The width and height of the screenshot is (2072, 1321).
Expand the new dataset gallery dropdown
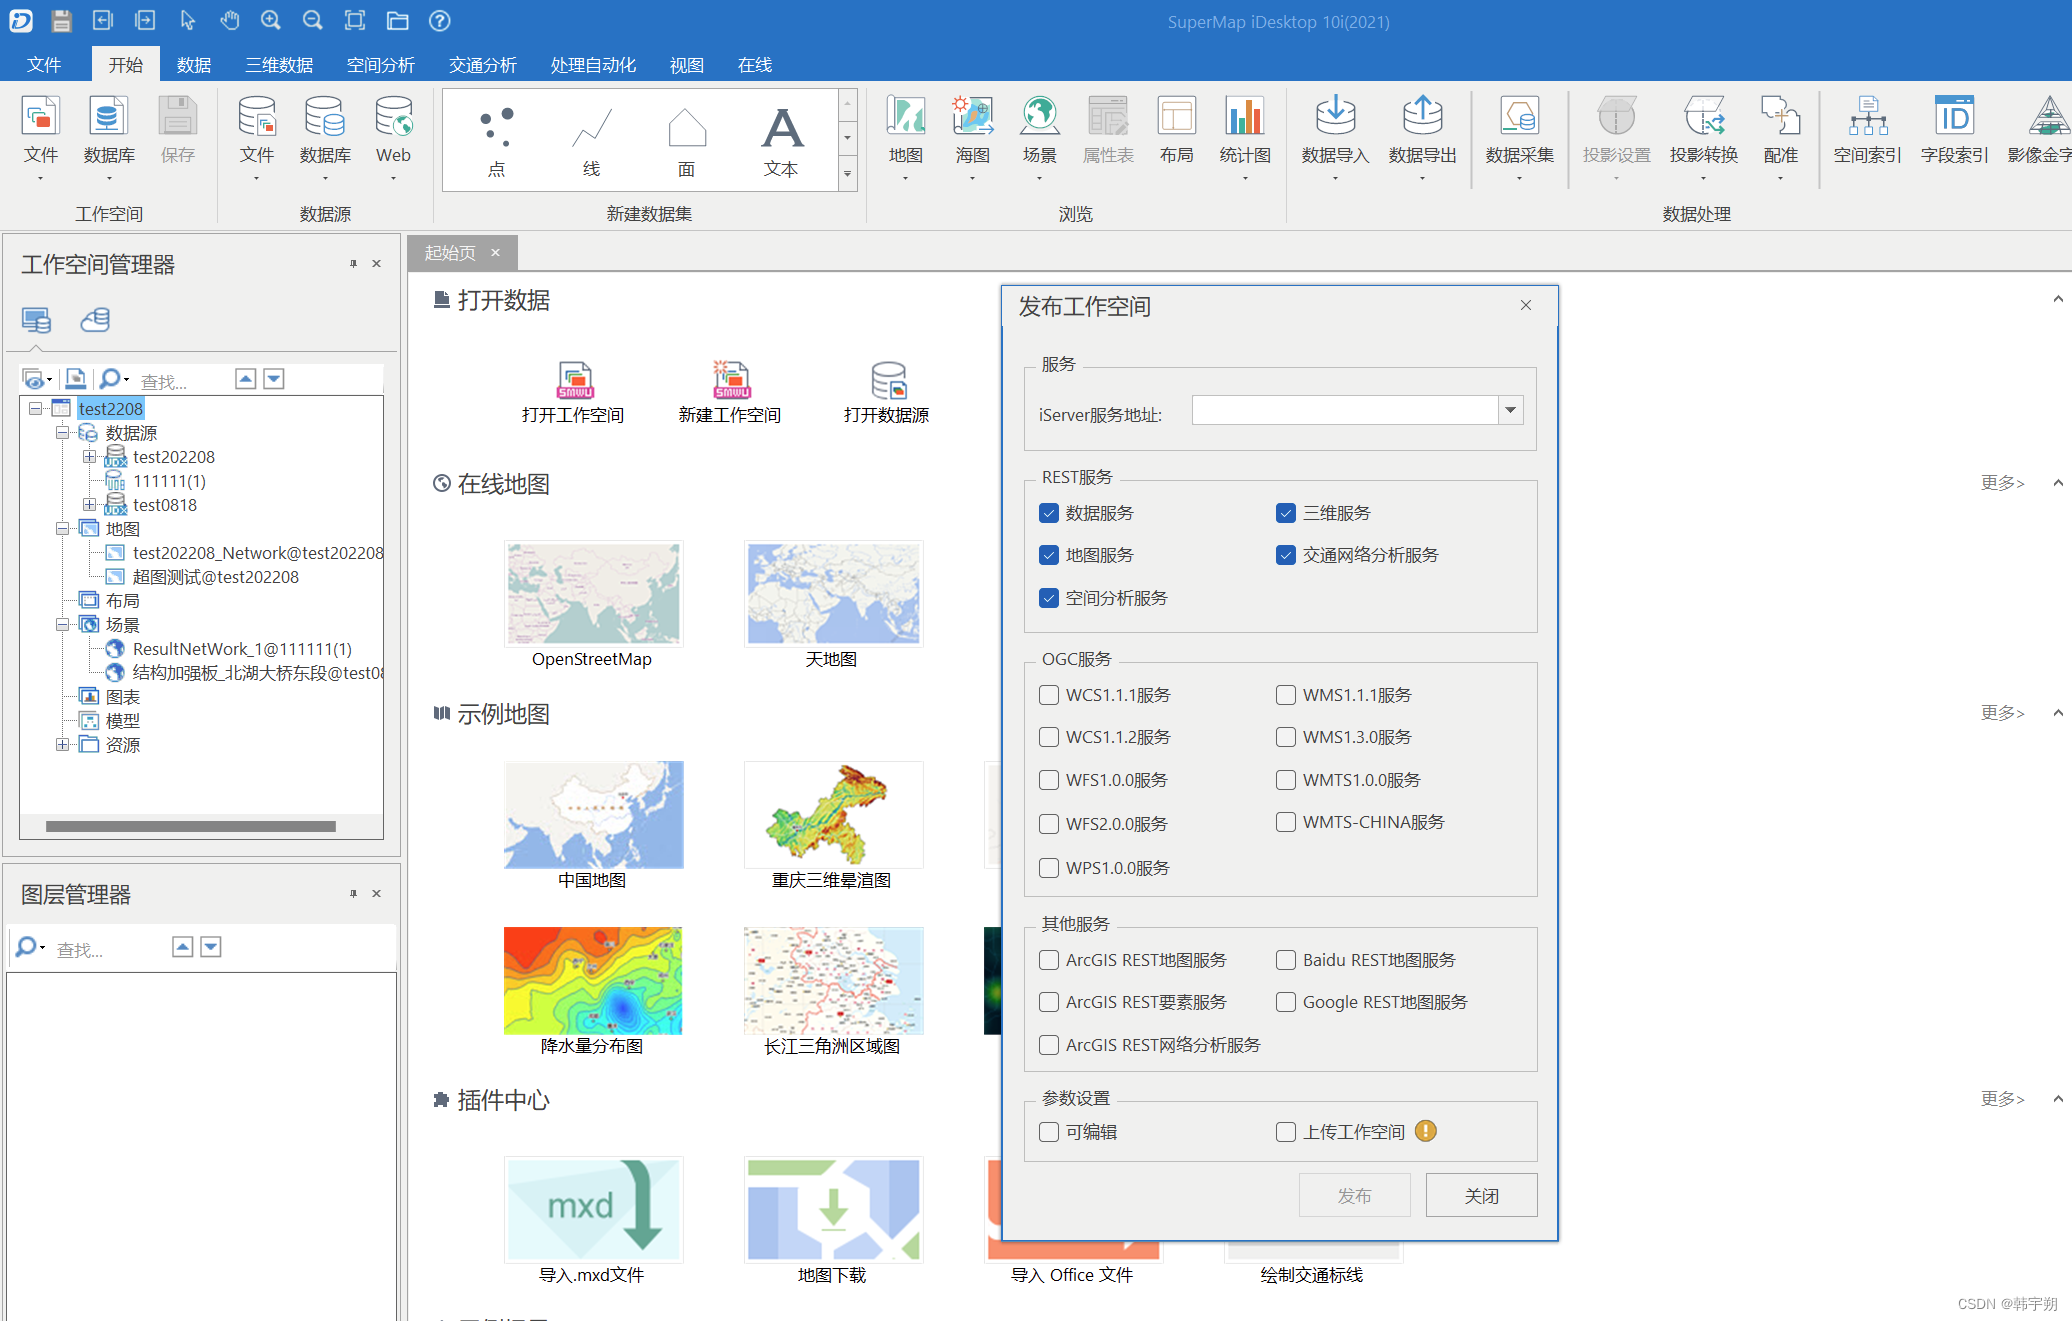pyautogui.click(x=848, y=173)
